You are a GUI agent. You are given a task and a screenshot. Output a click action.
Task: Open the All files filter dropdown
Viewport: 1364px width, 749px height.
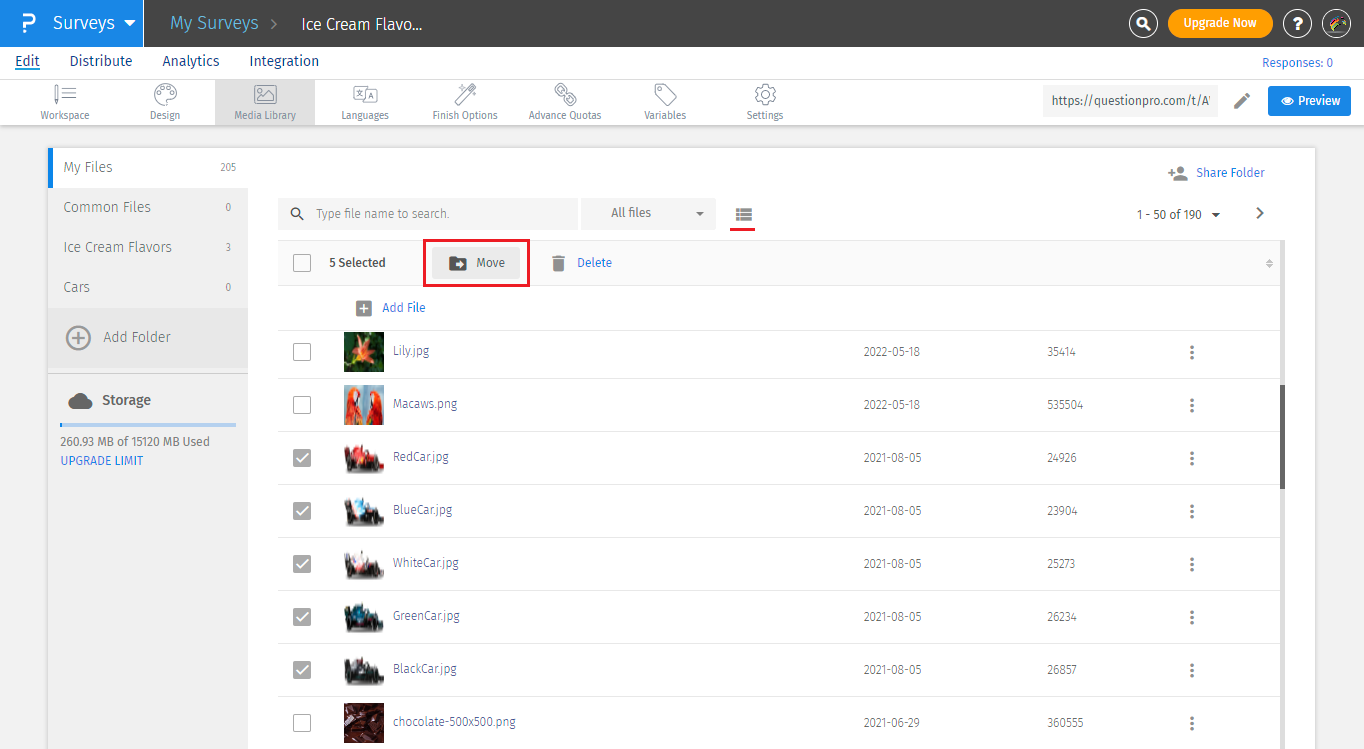point(648,213)
